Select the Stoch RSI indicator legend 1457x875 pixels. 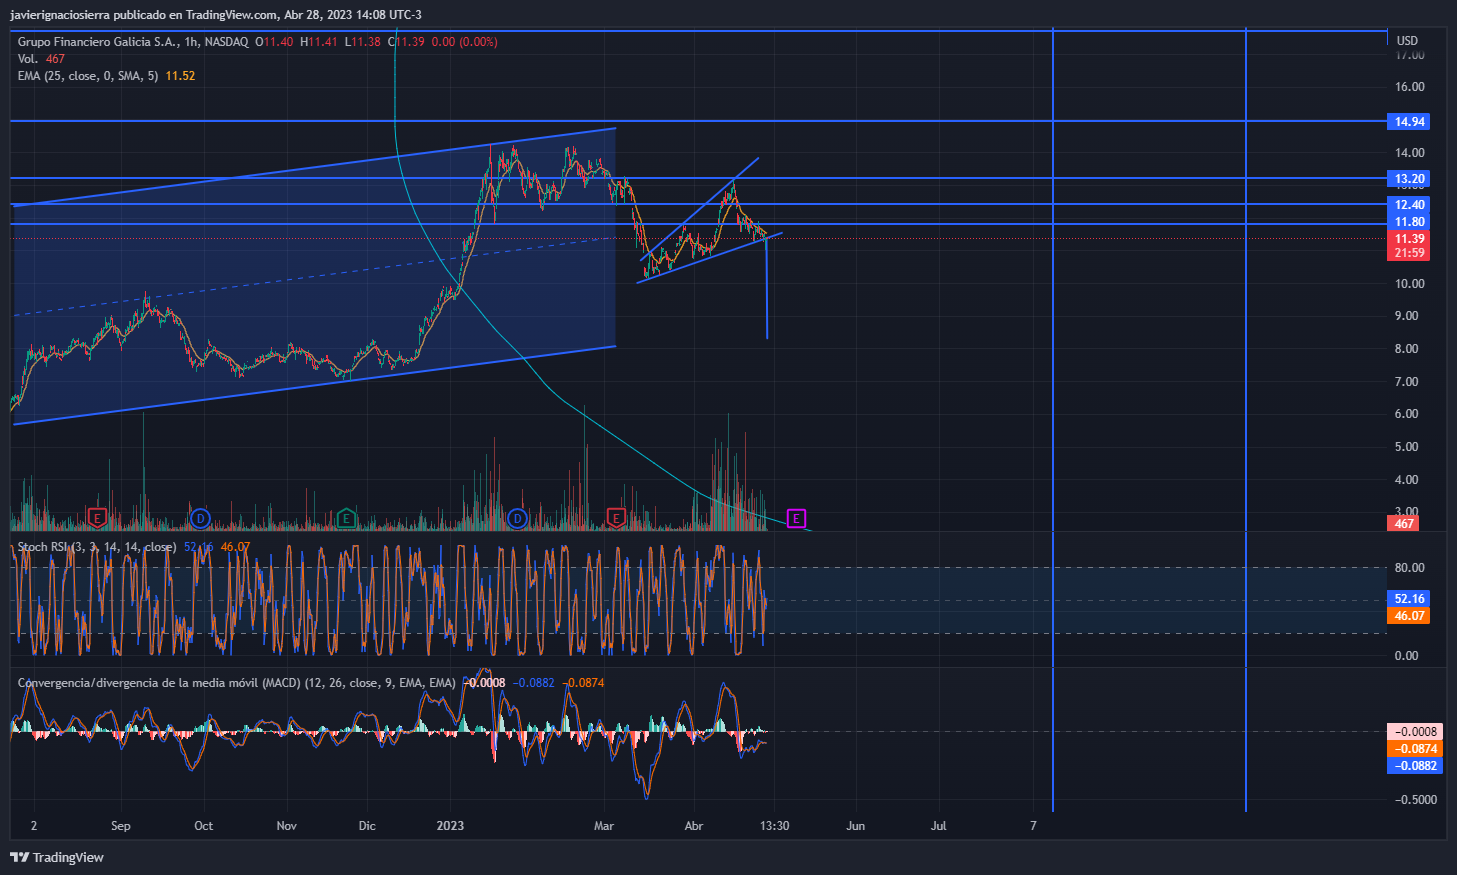[x=96, y=547]
